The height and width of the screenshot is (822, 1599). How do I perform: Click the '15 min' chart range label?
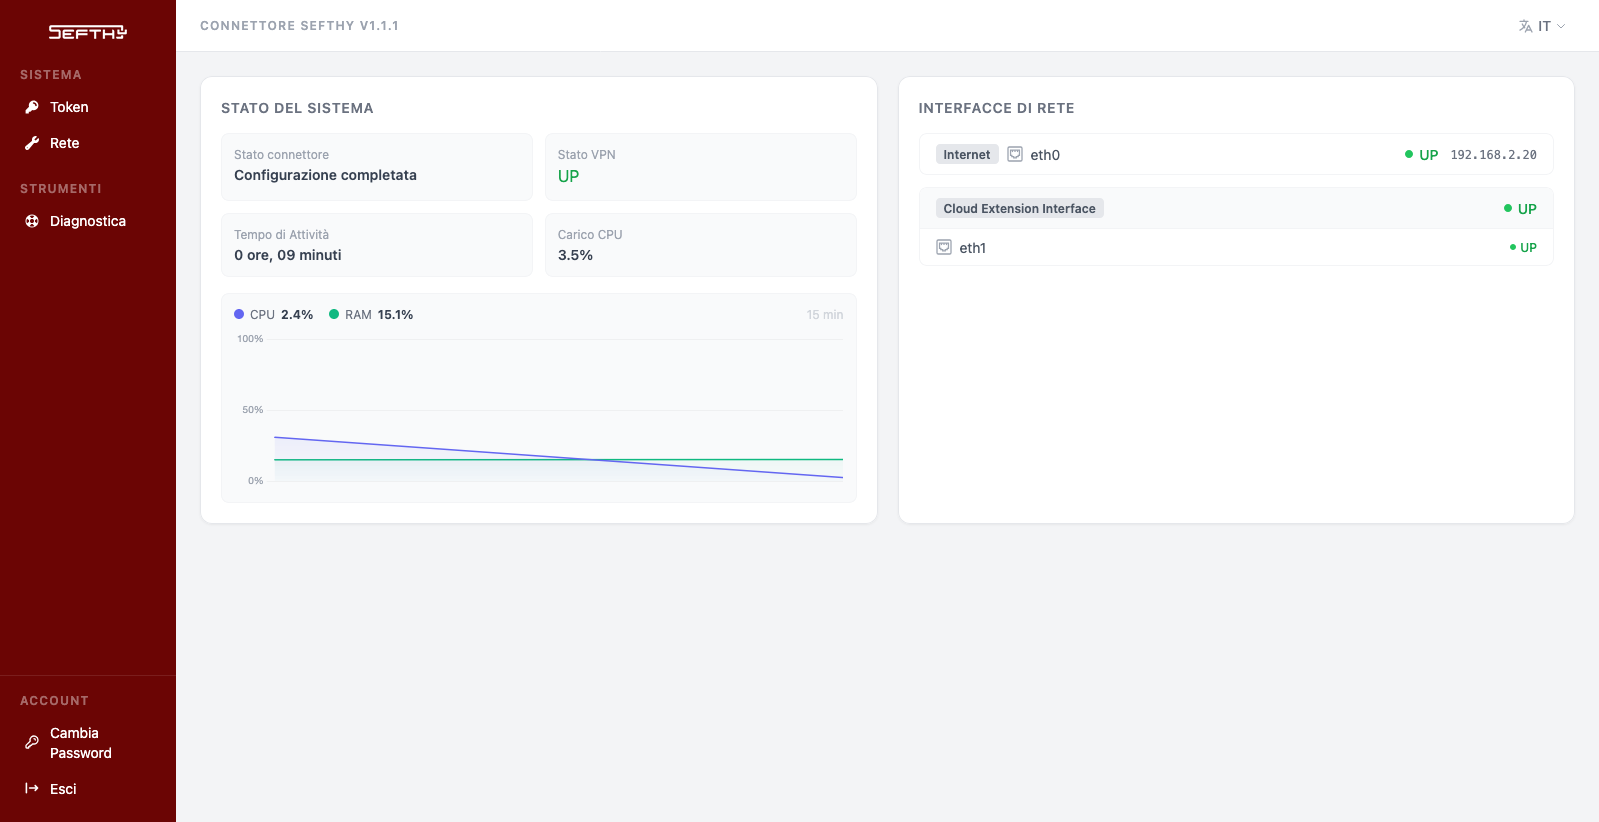click(x=825, y=315)
